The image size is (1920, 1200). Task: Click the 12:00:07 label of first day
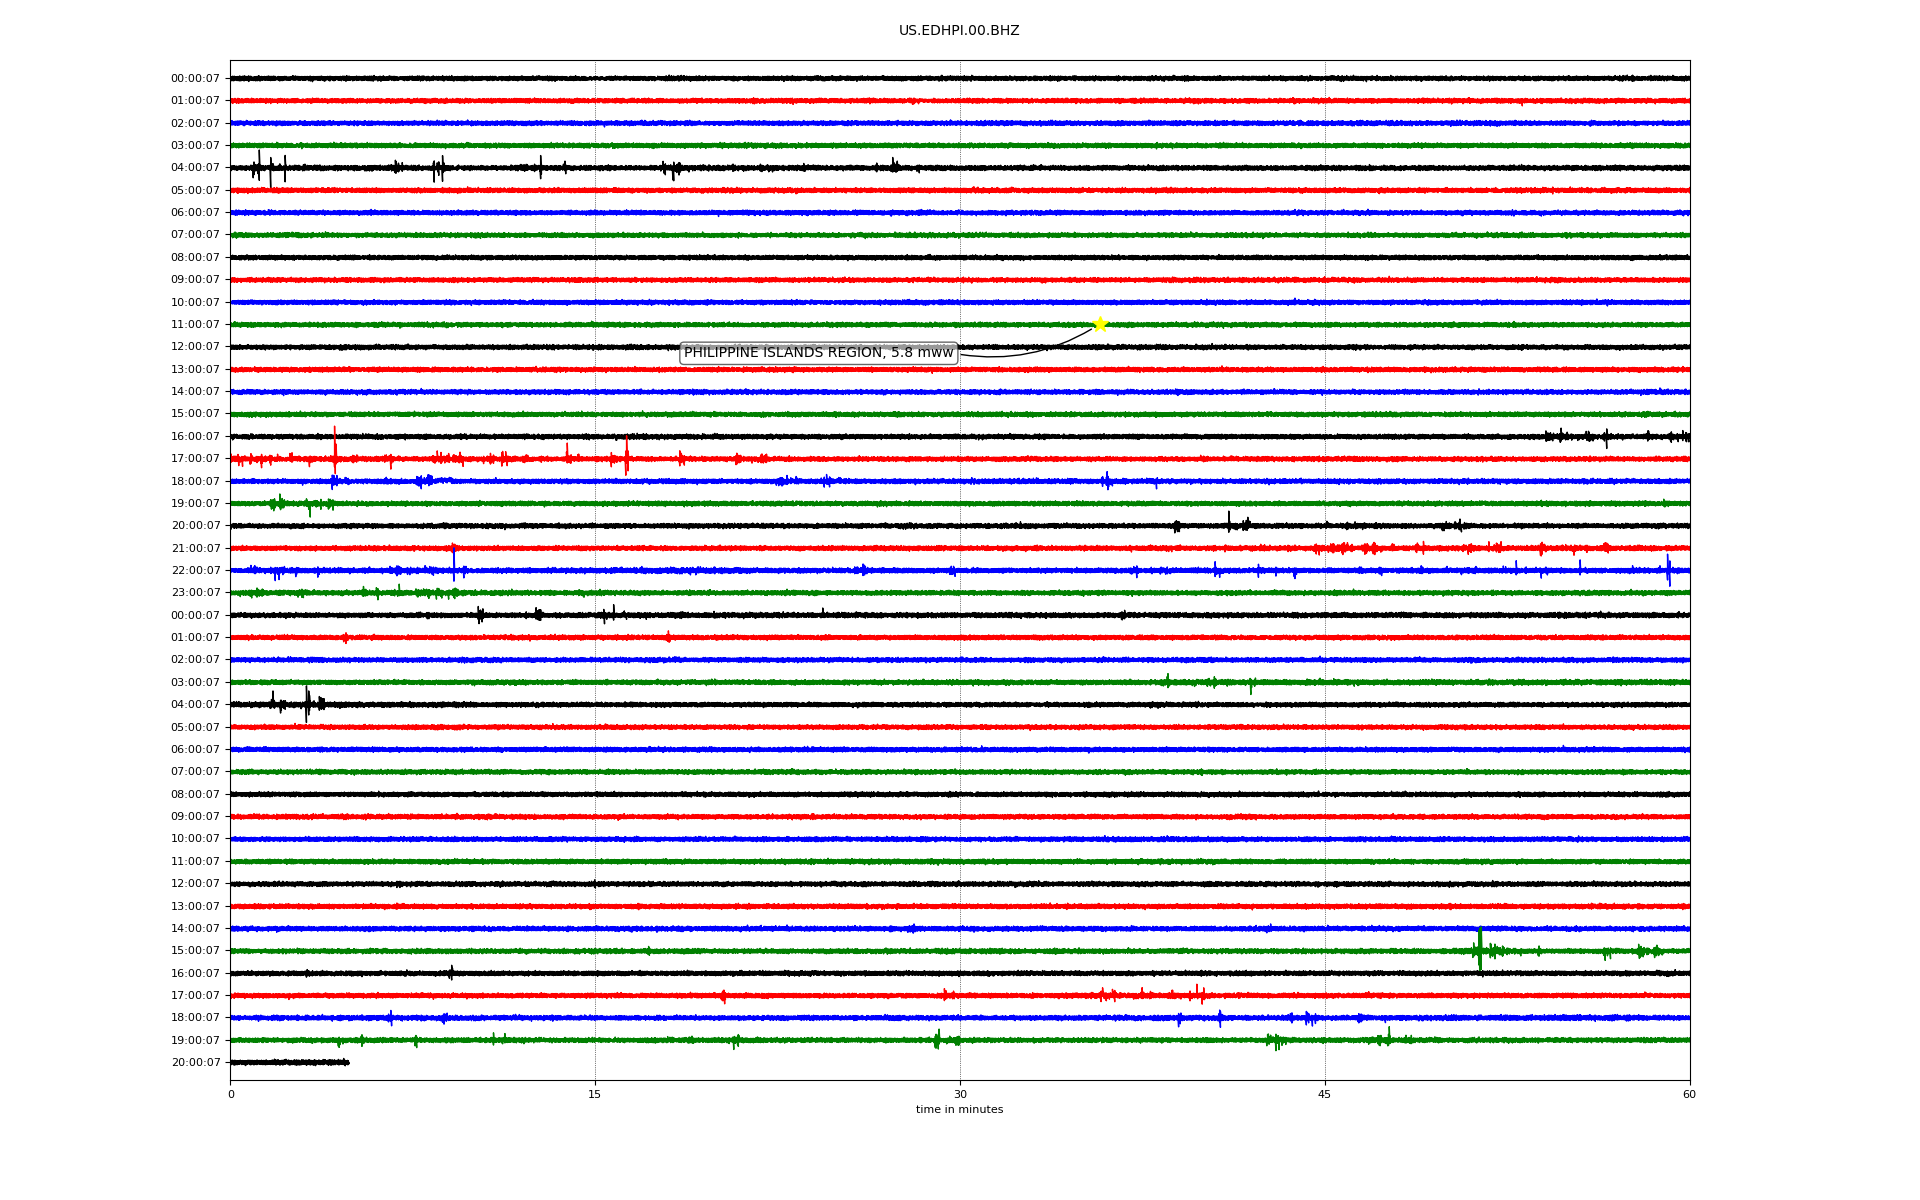click(x=195, y=347)
